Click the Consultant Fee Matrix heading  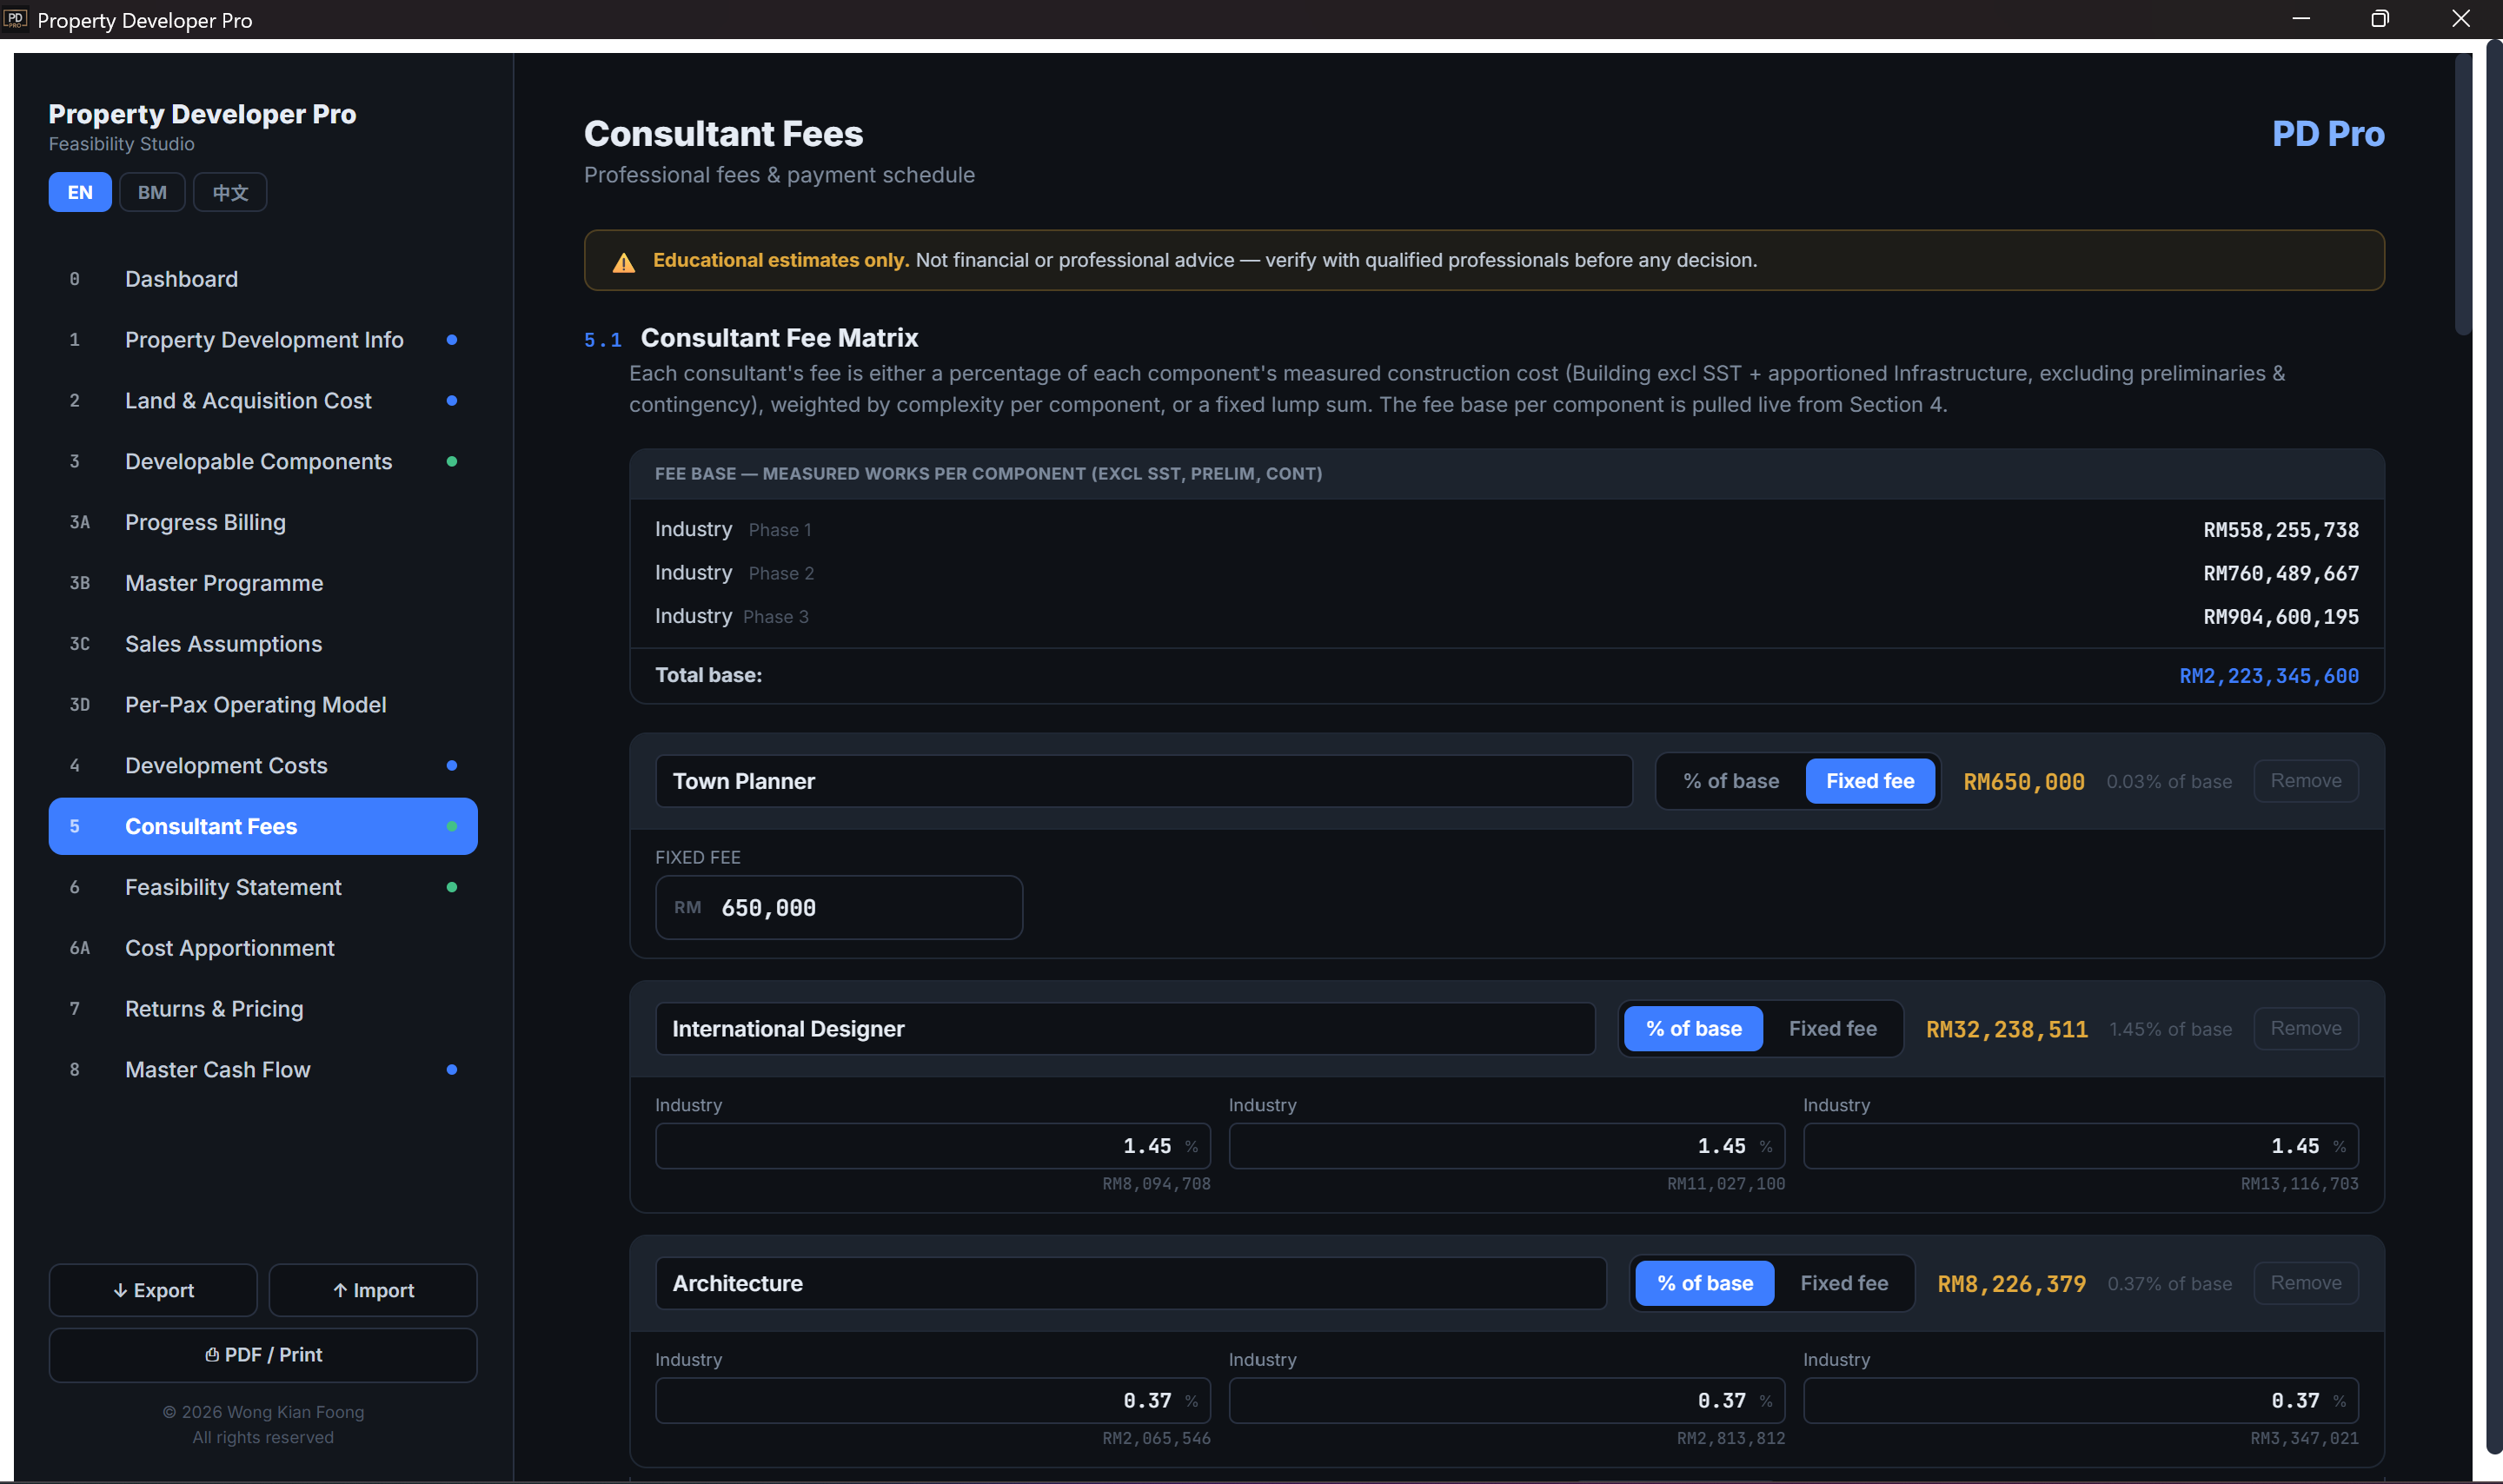(779, 338)
